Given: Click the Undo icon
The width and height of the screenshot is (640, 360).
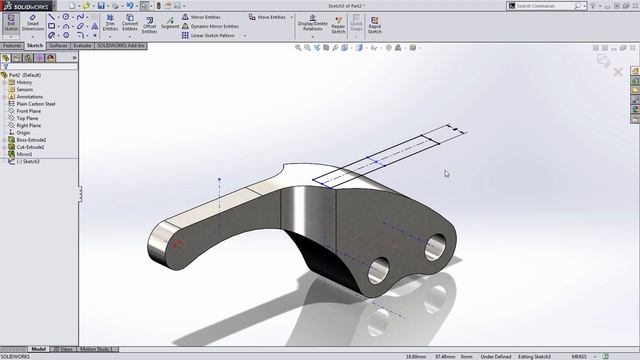Looking at the screenshot, I should pos(130,6).
